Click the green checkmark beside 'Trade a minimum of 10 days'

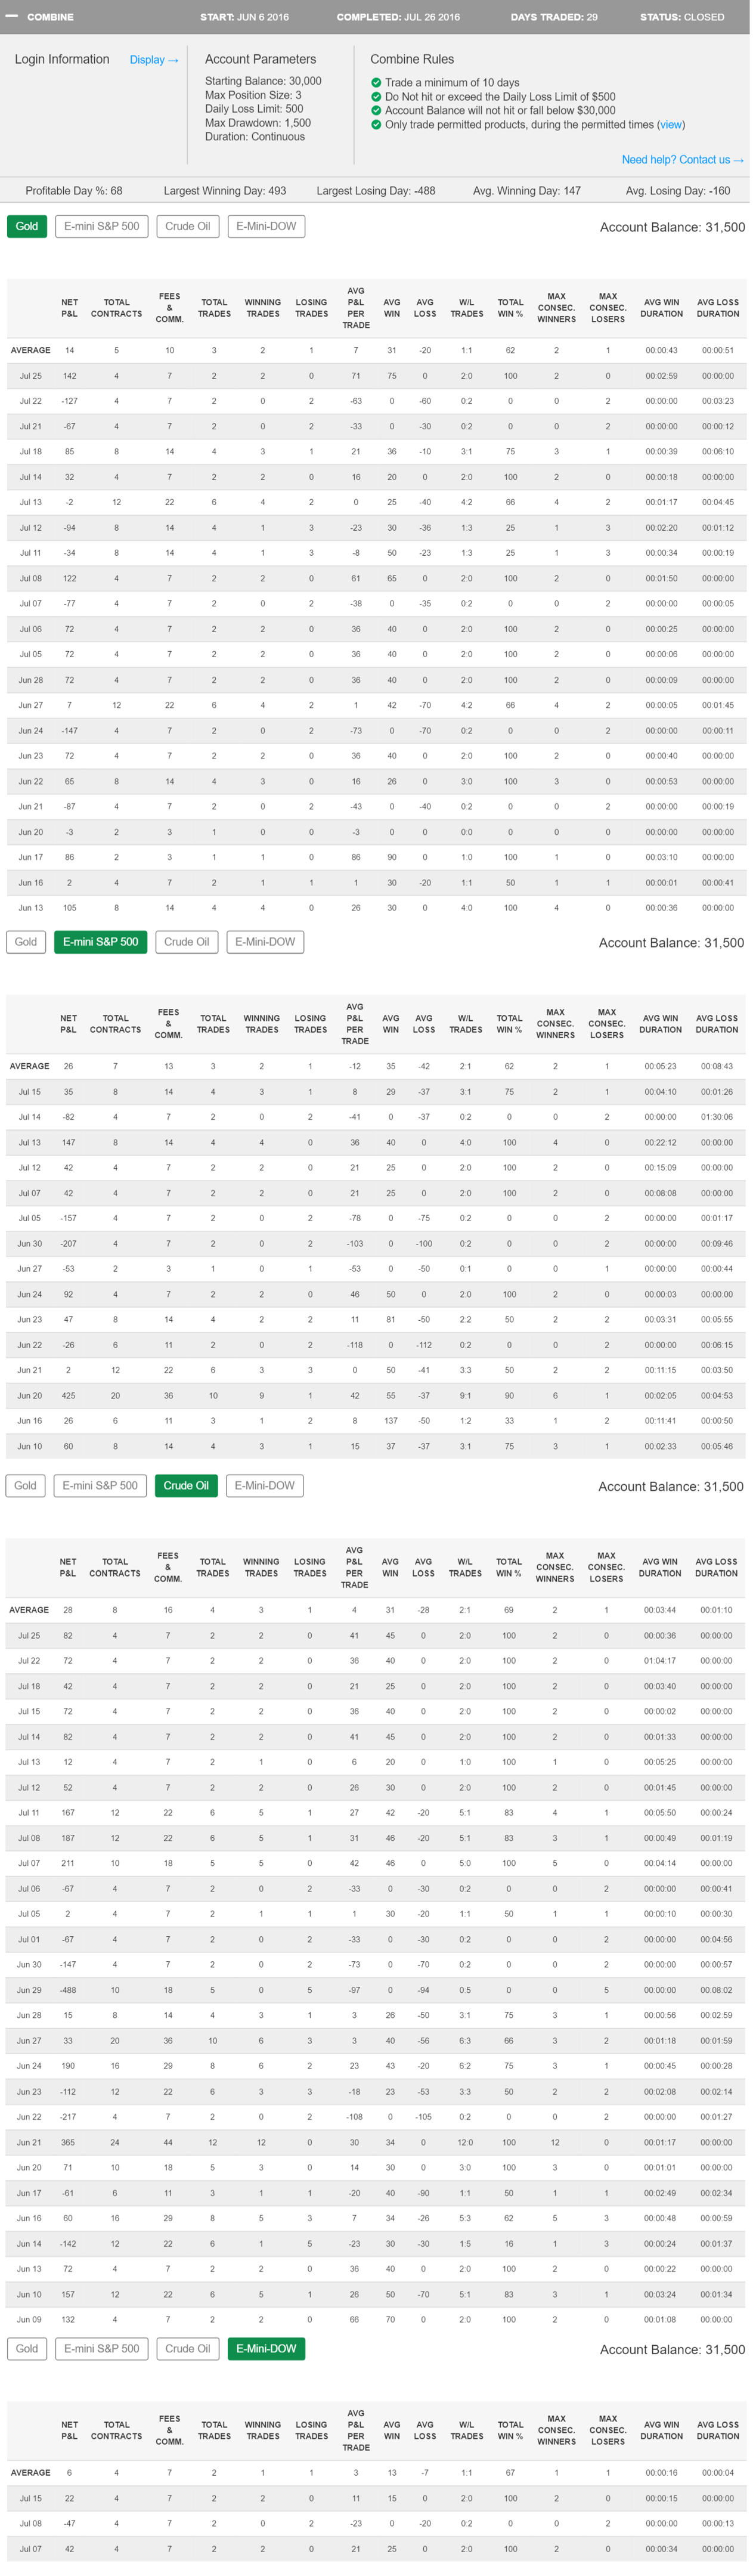tap(376, 83)
